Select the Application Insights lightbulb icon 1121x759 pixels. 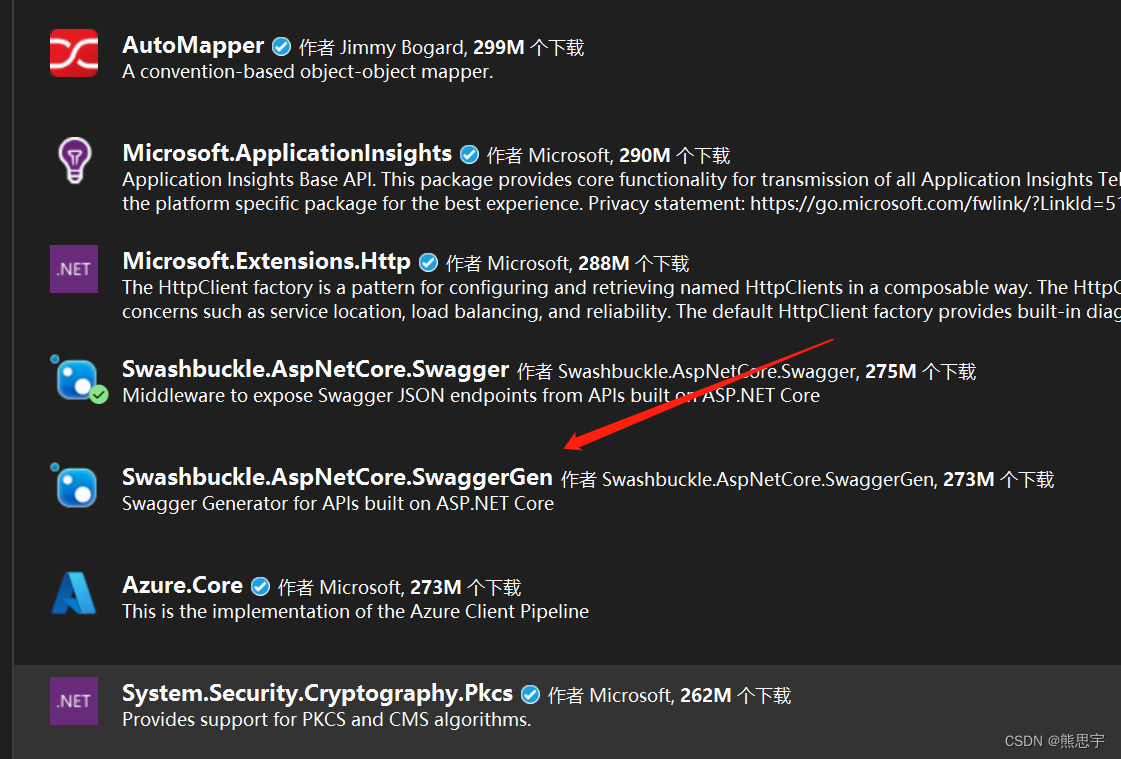click(x=74, y=160)
